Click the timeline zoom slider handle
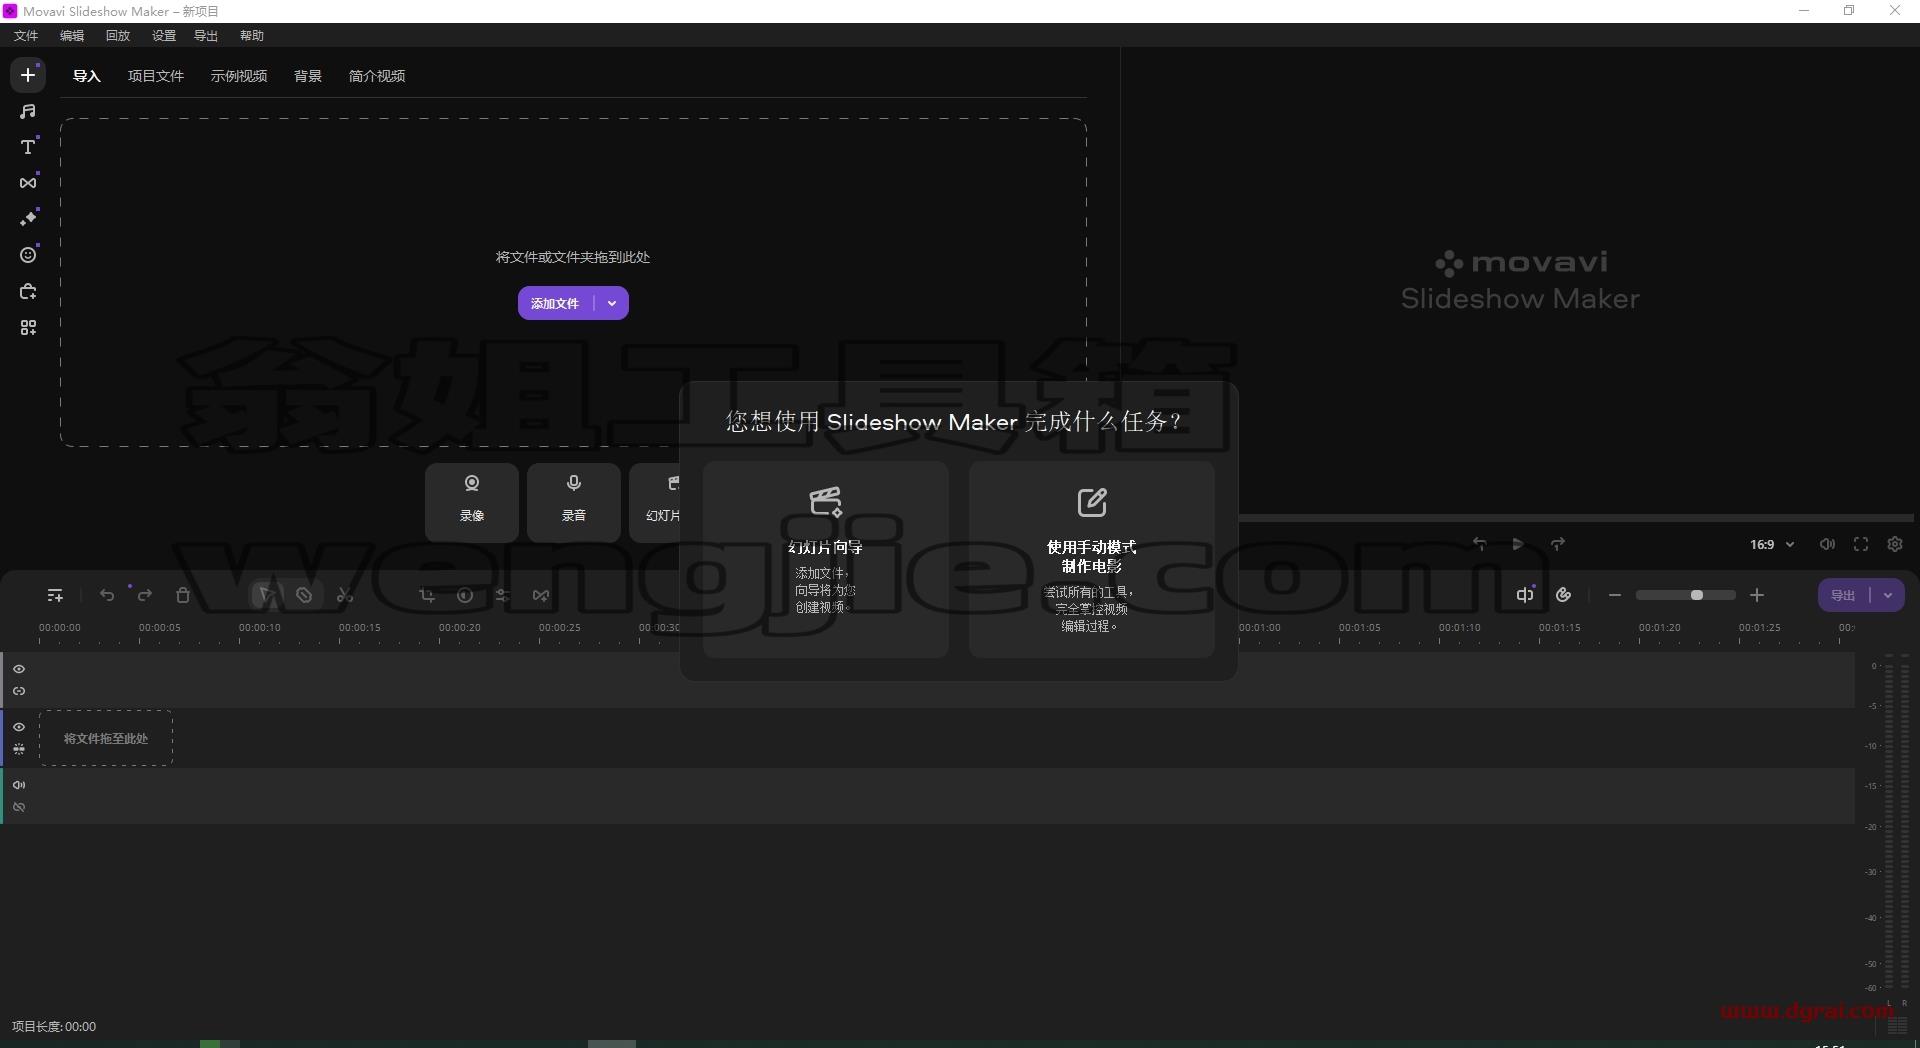Image resolution: width=1920 pixels, height=1048 pixels. point(1696,595)
